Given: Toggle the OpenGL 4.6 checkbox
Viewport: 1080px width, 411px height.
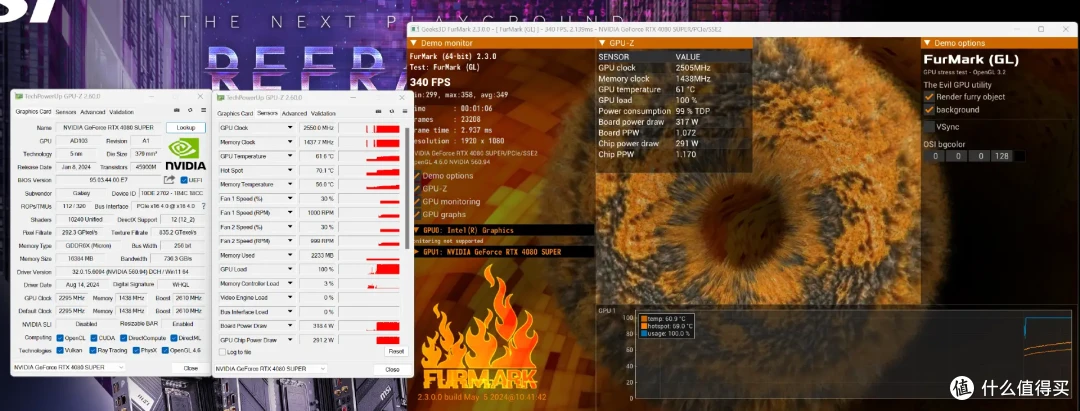Looking at the screenshot, I should pos(165,350).
